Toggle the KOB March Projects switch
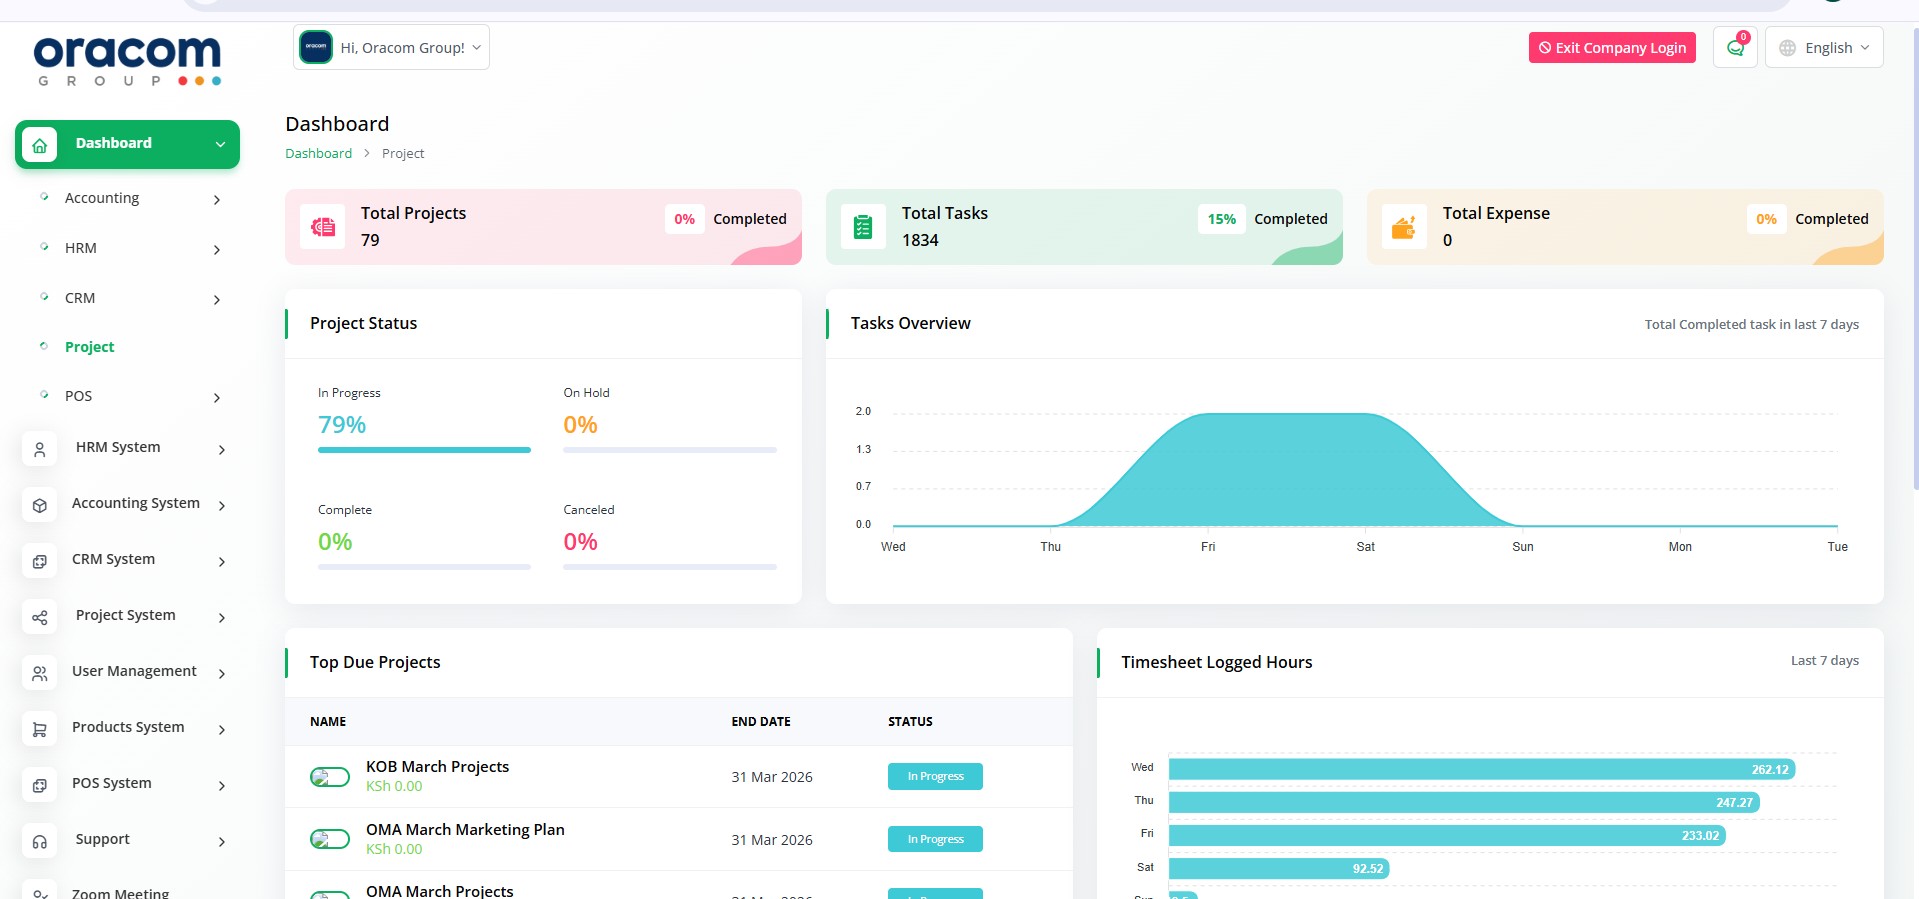 (x=330, y=777)
